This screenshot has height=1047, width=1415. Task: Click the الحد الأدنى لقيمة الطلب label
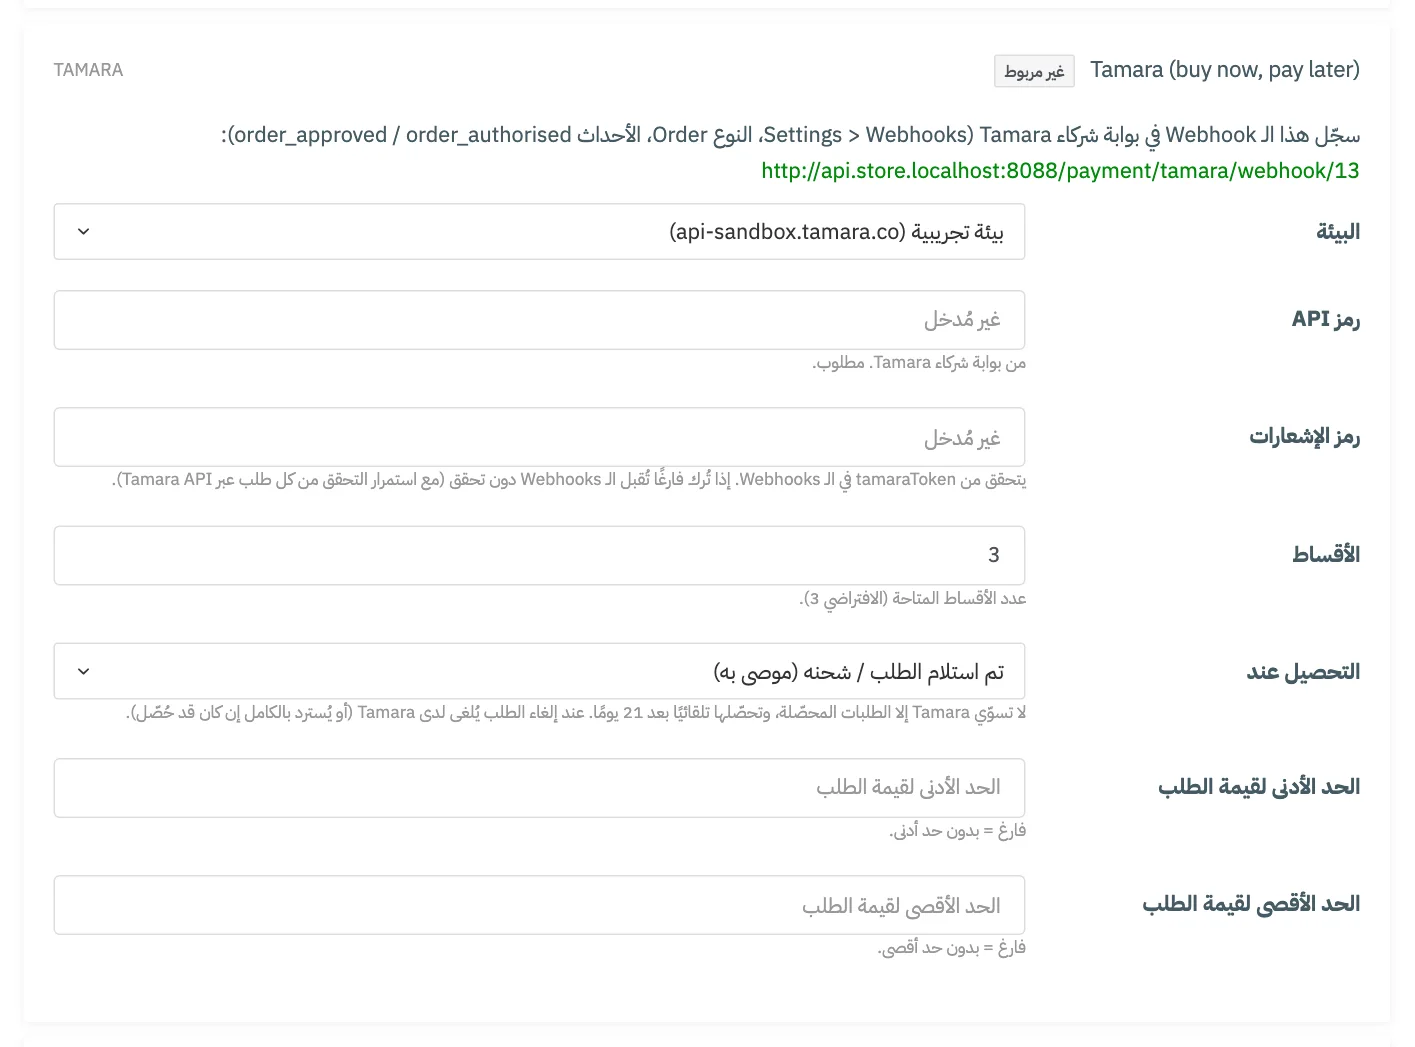point(1259,787)
